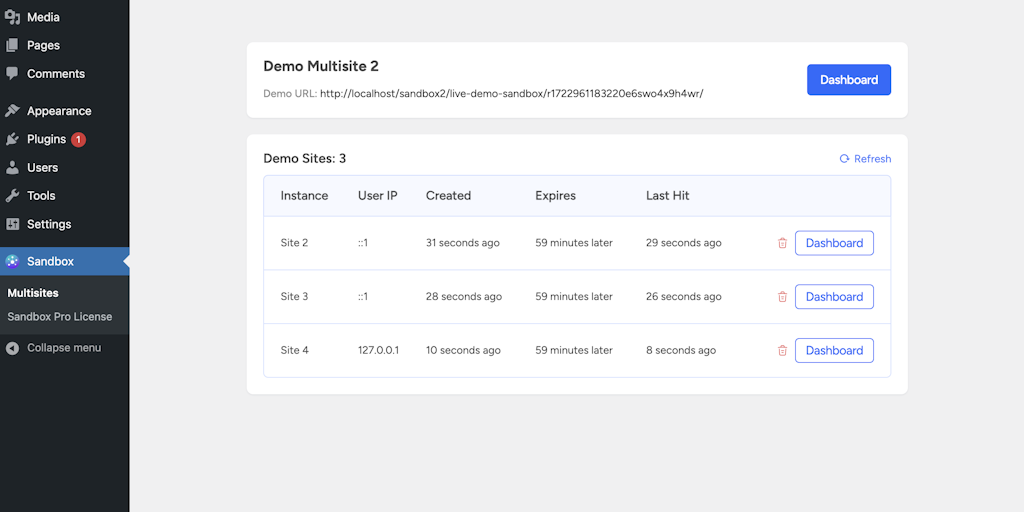Click the trash icon for Site 2
This screenshot has height=512, width=1024.
click(782, 243)
